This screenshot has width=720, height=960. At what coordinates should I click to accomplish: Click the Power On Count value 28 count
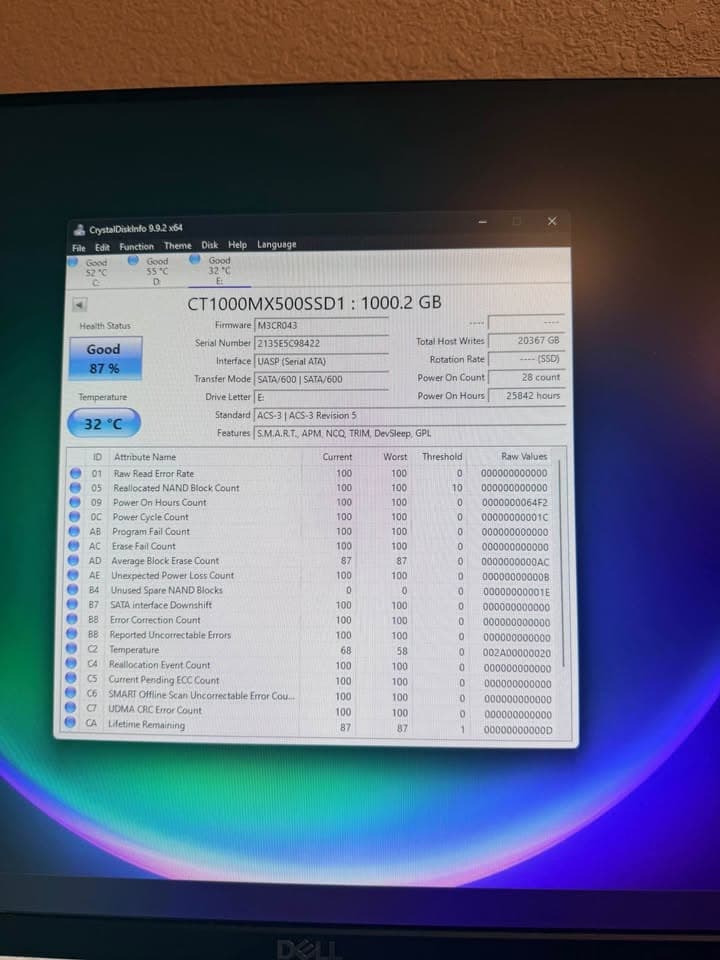(526, 377)
